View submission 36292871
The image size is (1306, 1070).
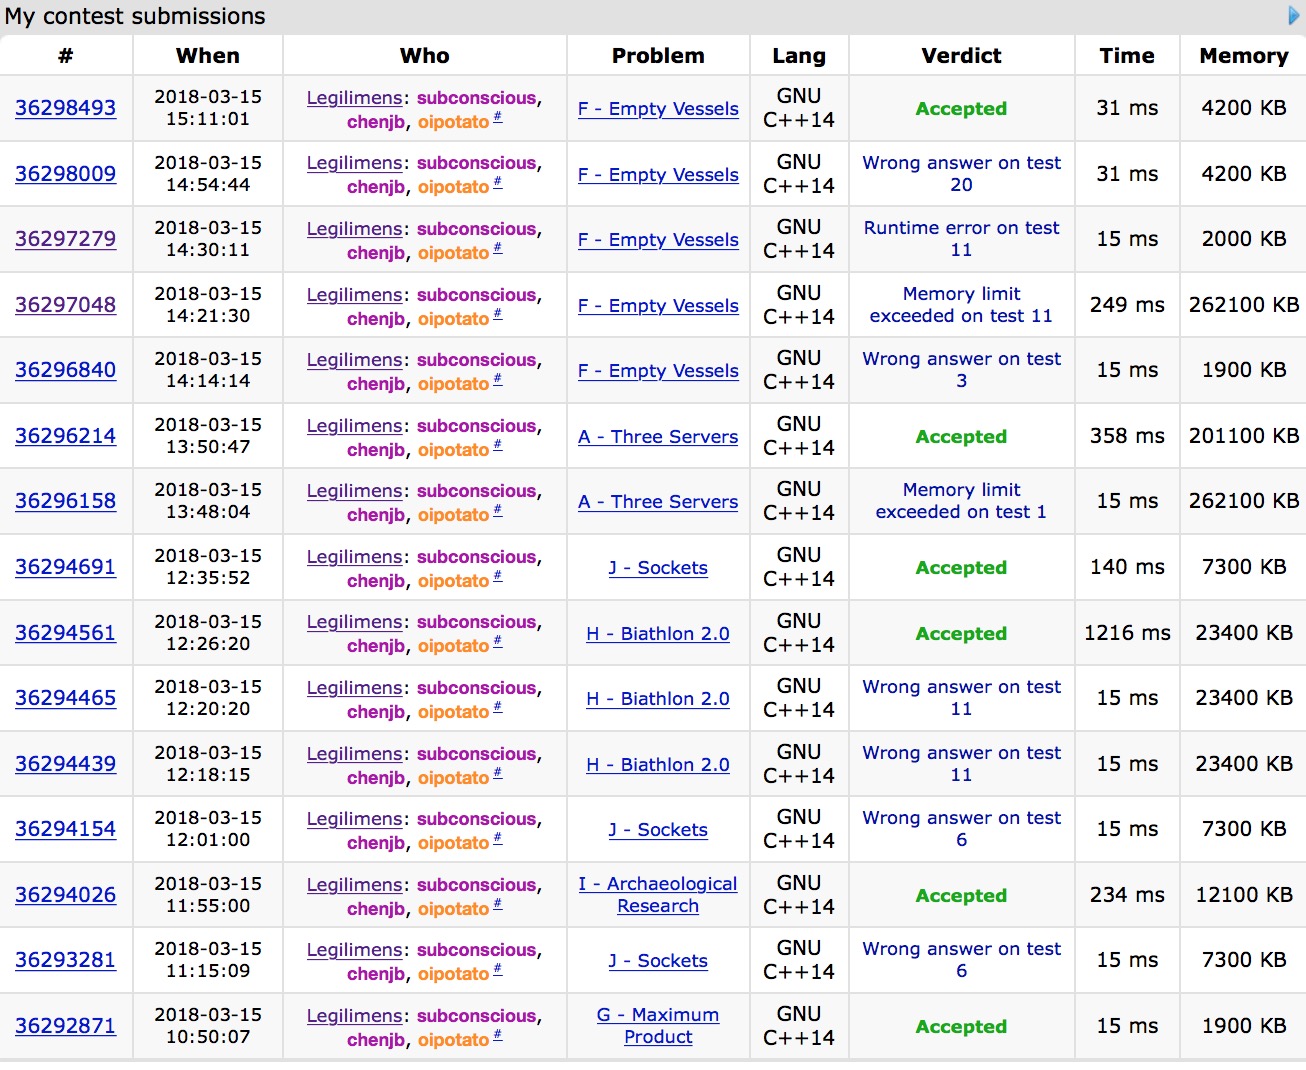point(65,1026)
